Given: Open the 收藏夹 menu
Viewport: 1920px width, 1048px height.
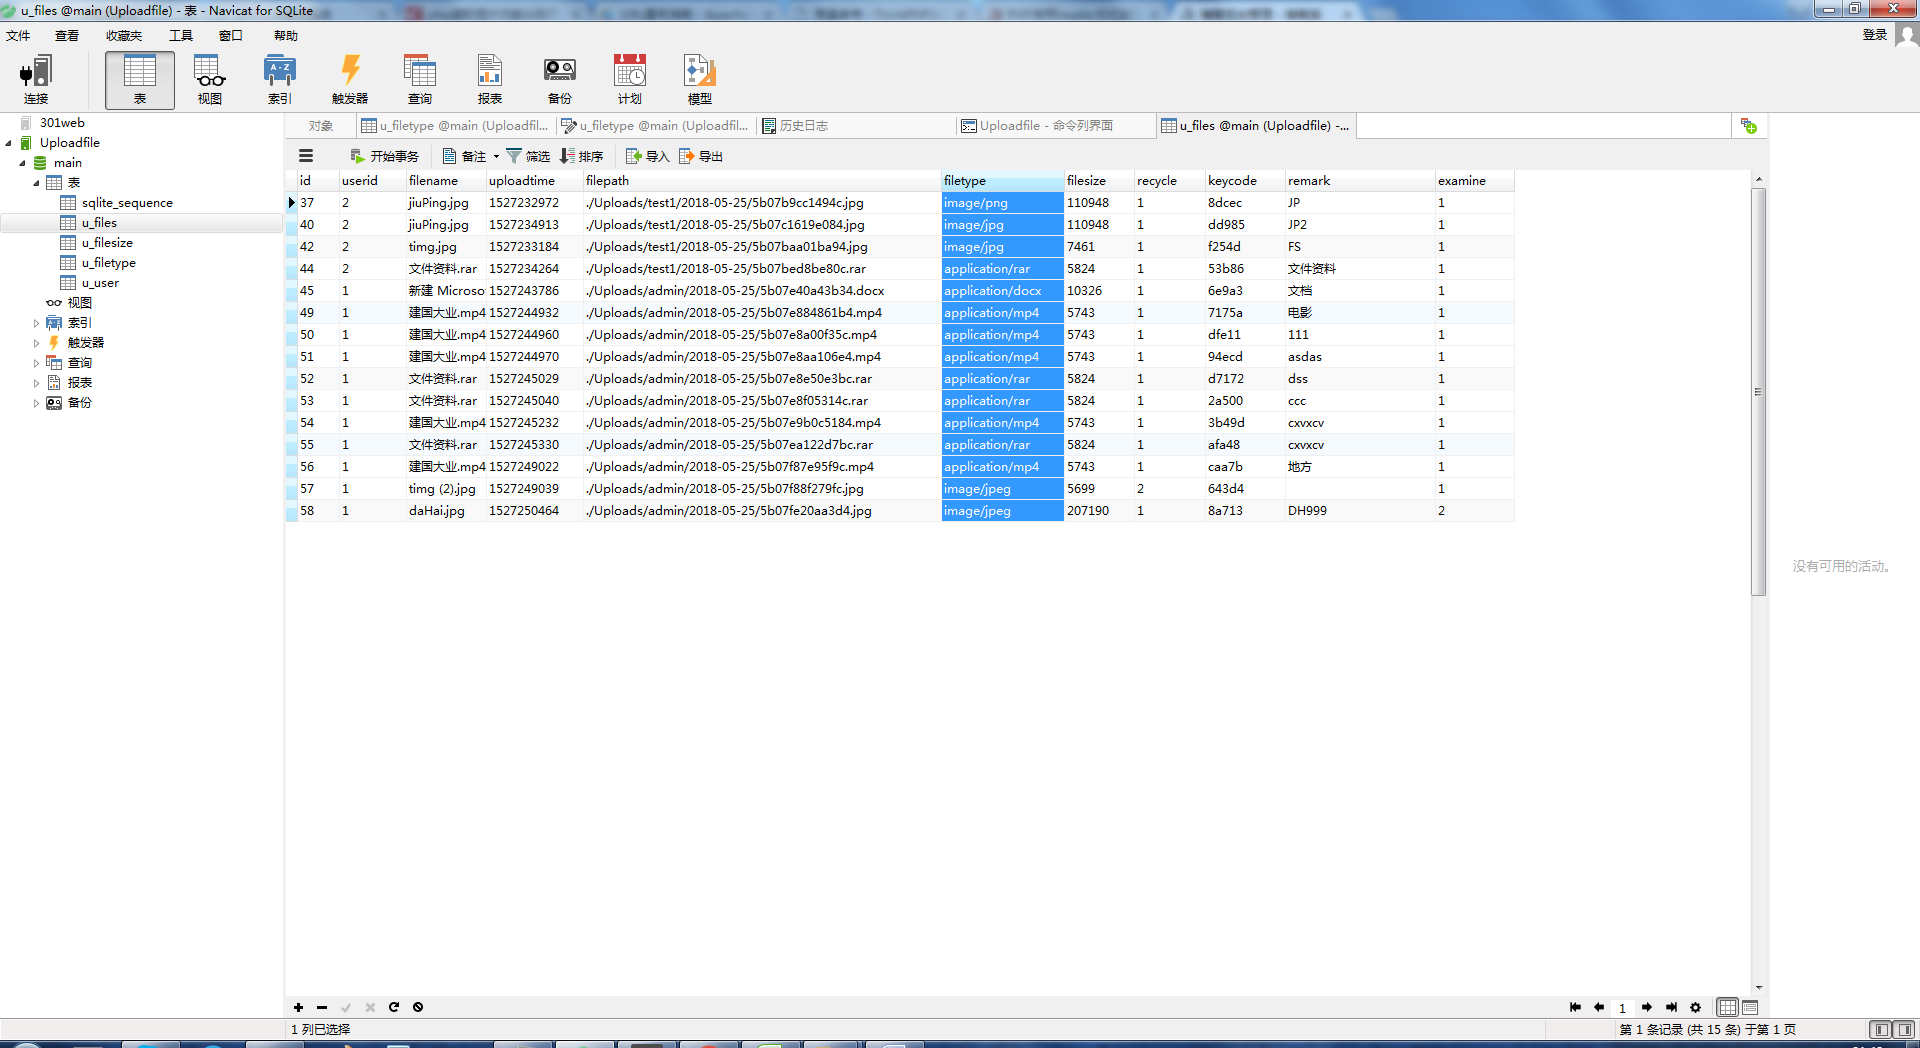Looking at the screenshot, I should point(124,35).
